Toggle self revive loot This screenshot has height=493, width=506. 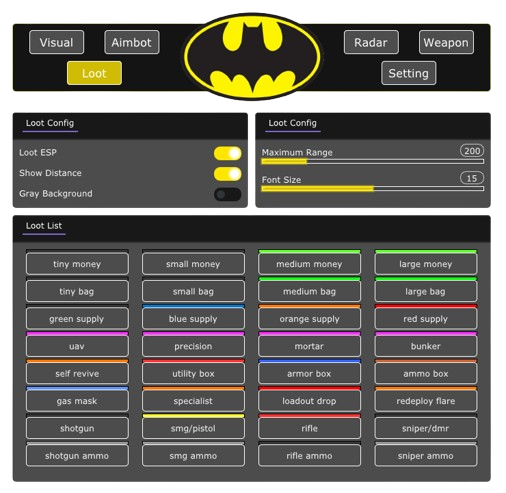pos(77,373)
